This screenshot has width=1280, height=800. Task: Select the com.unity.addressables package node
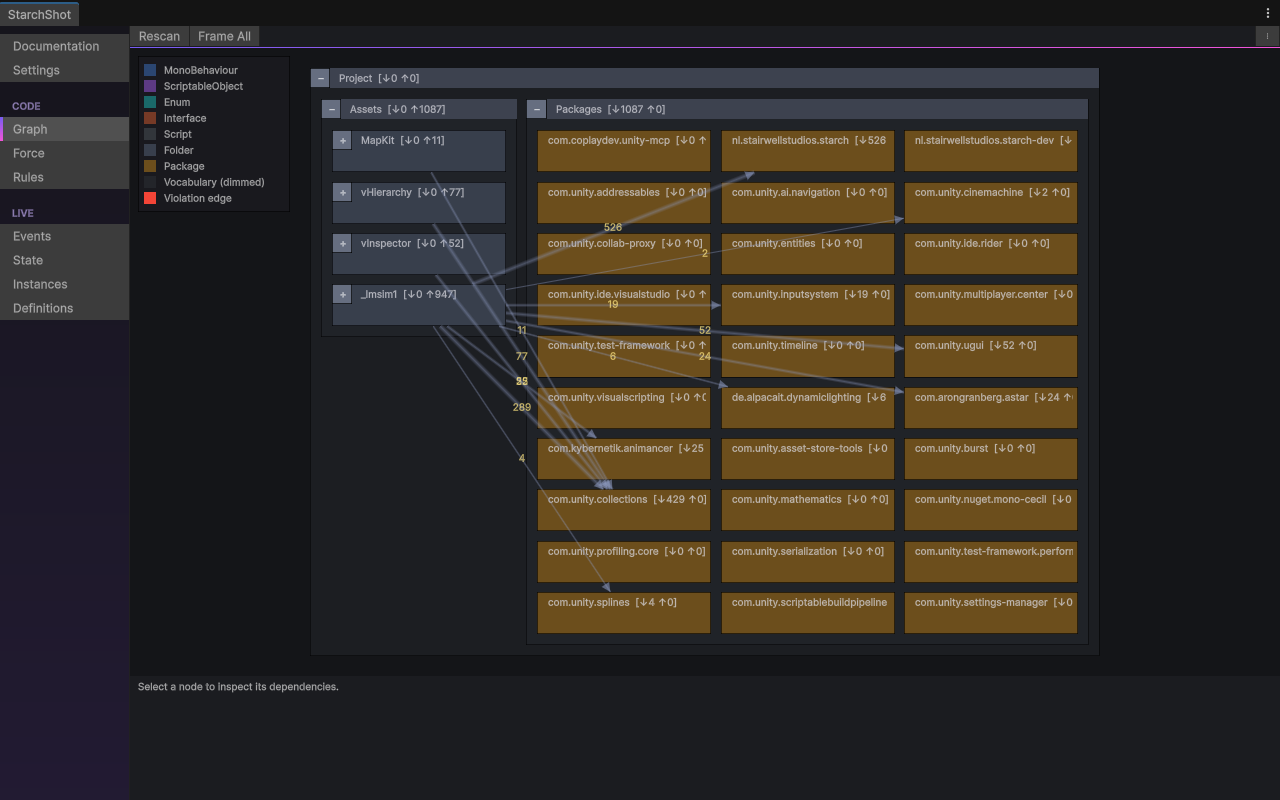624,202
